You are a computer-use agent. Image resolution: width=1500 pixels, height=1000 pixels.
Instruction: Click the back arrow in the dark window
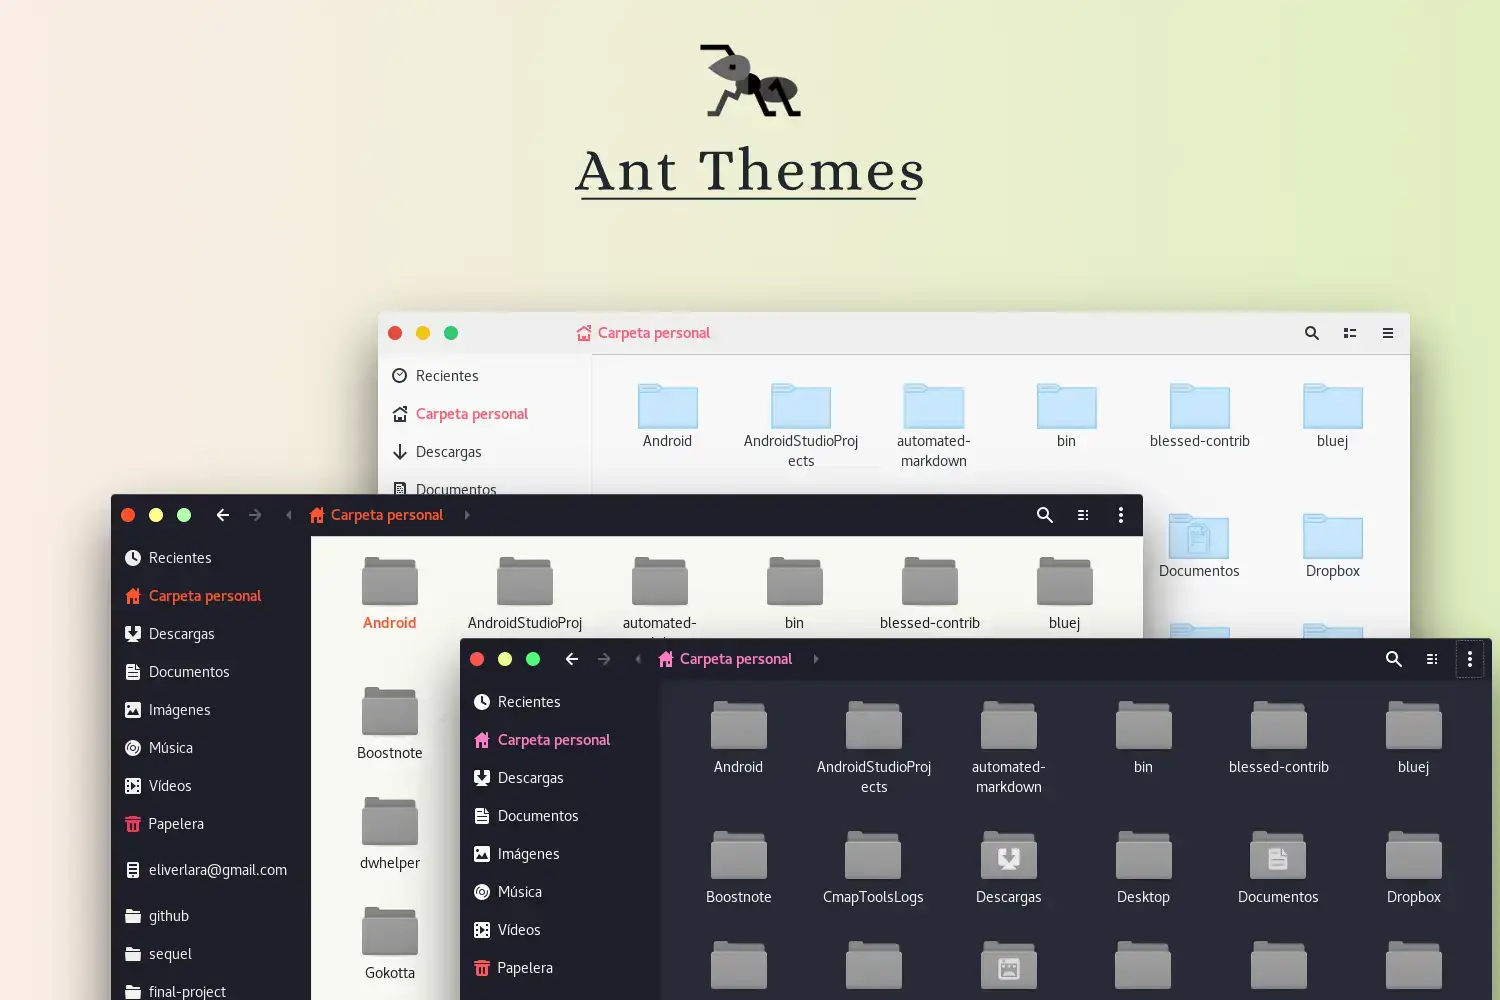click(x=571, y=659)
